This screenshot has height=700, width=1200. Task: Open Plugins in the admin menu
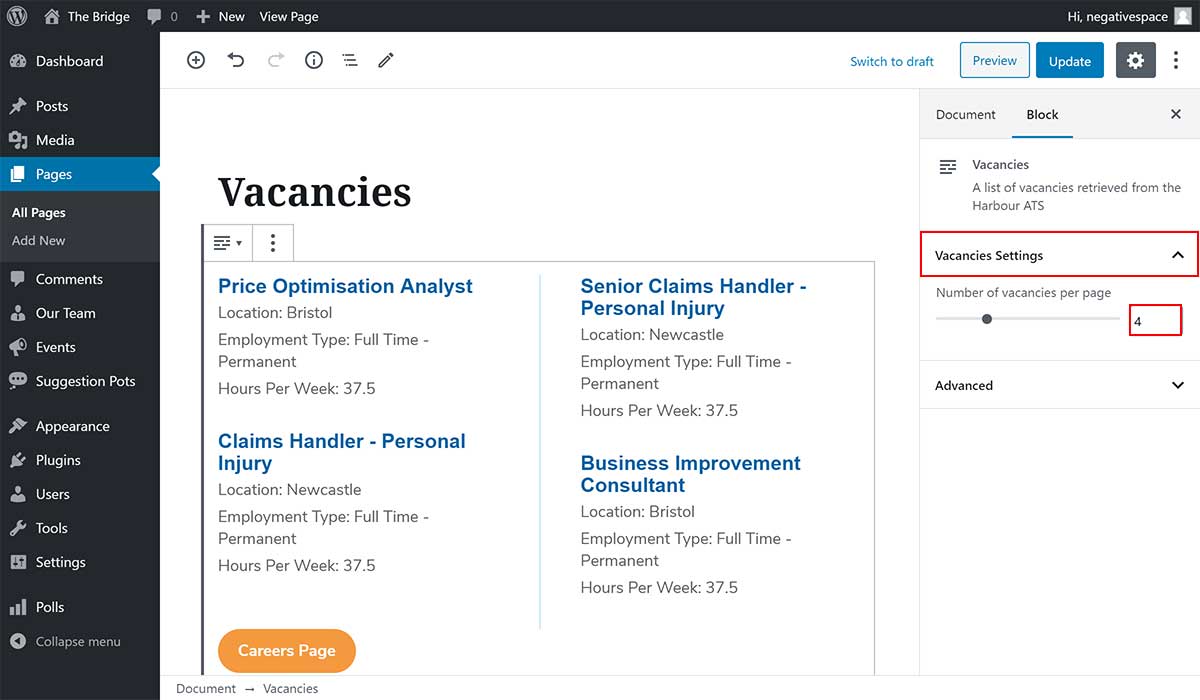[x=58, y=460]
